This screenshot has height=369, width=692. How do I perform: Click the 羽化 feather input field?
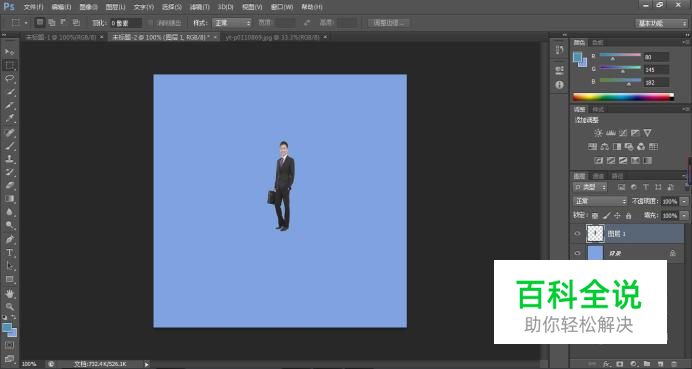pyautogui.click(x=126, y=23)
